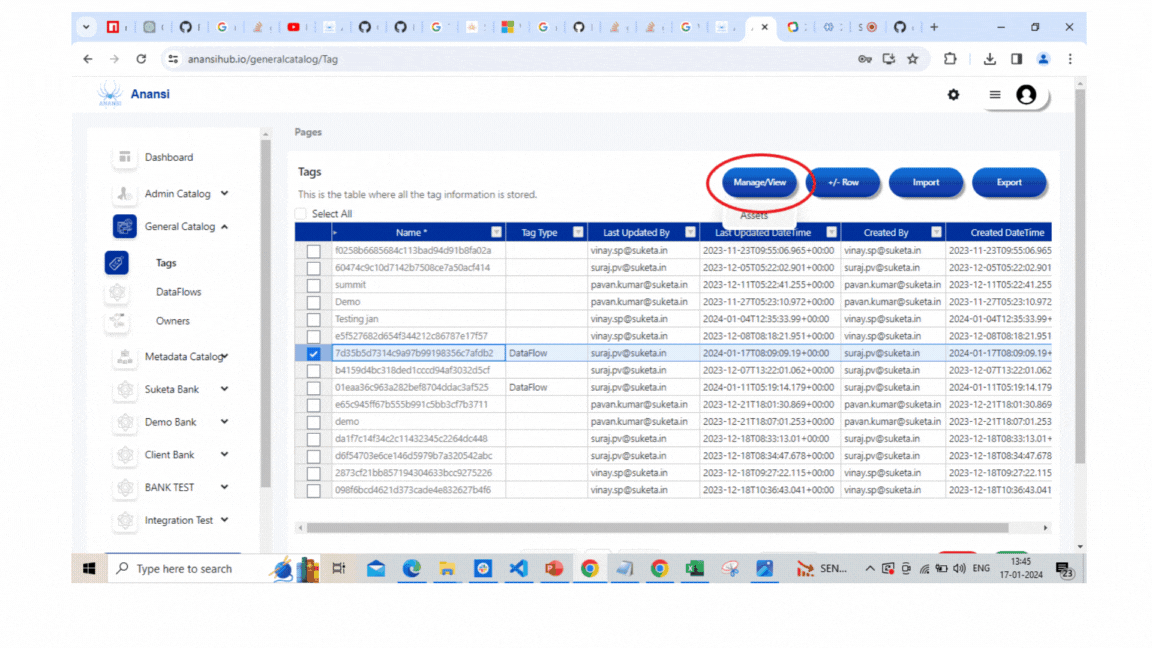Expand the Admin Catalog section
This screenshot has height=648, width=1152.
point(224,194)
